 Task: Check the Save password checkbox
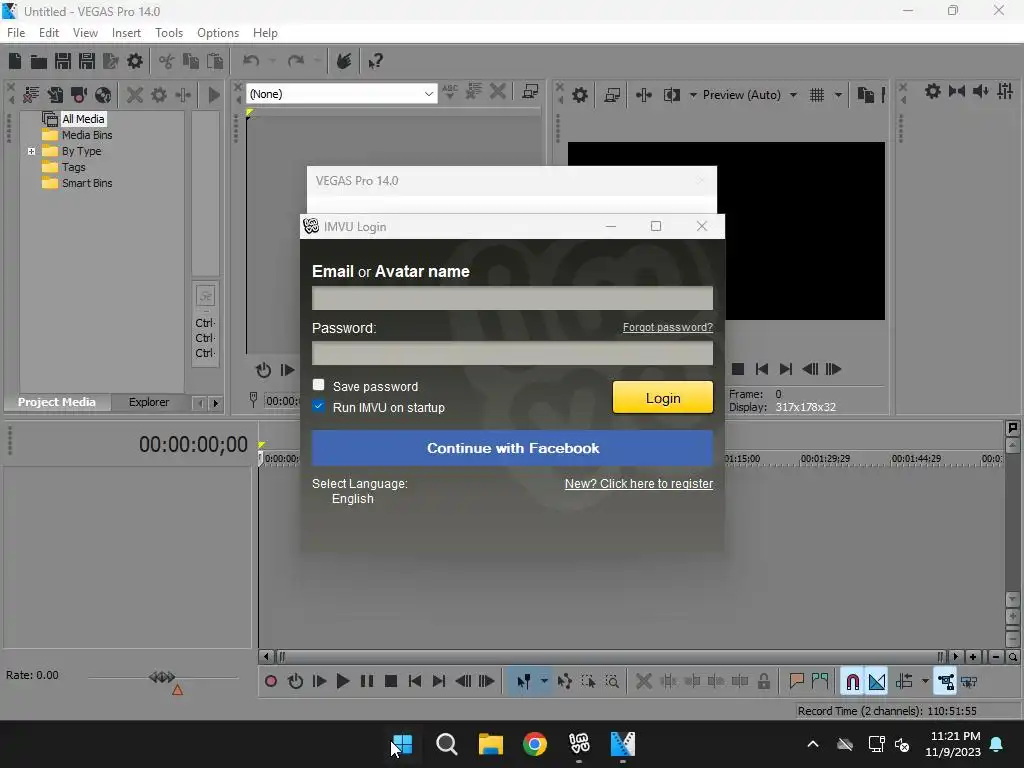tap(319, 385)
